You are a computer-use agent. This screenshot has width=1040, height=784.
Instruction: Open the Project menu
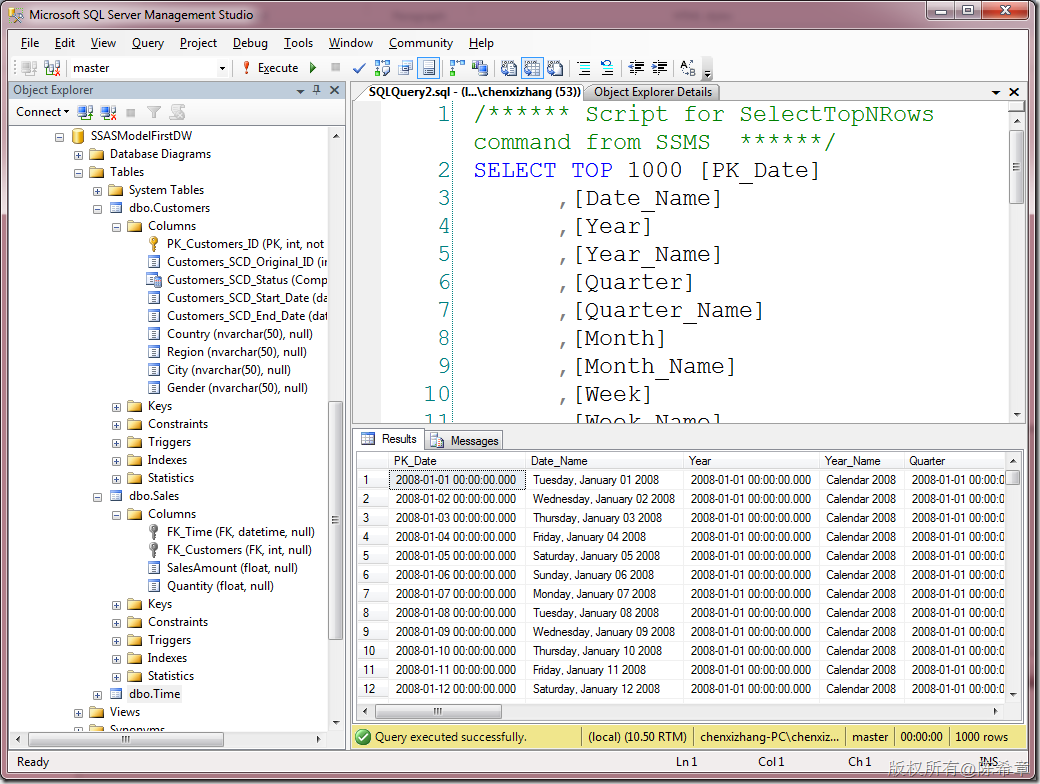(198, 43)
